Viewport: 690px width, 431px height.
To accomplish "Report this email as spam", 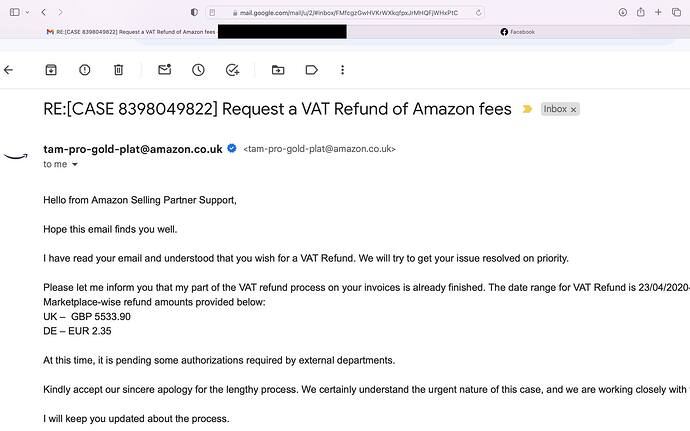I will 84,70.
